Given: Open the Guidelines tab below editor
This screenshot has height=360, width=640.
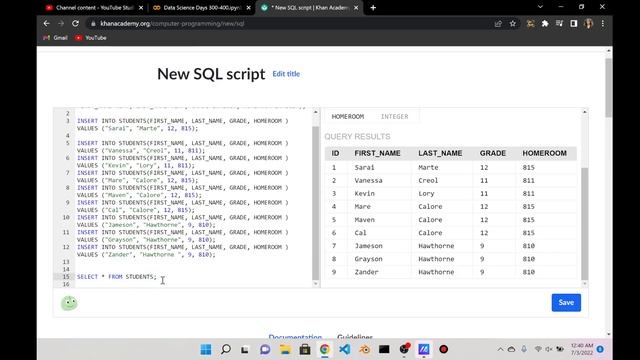Looking at the screenshot, I should [355, 336].
